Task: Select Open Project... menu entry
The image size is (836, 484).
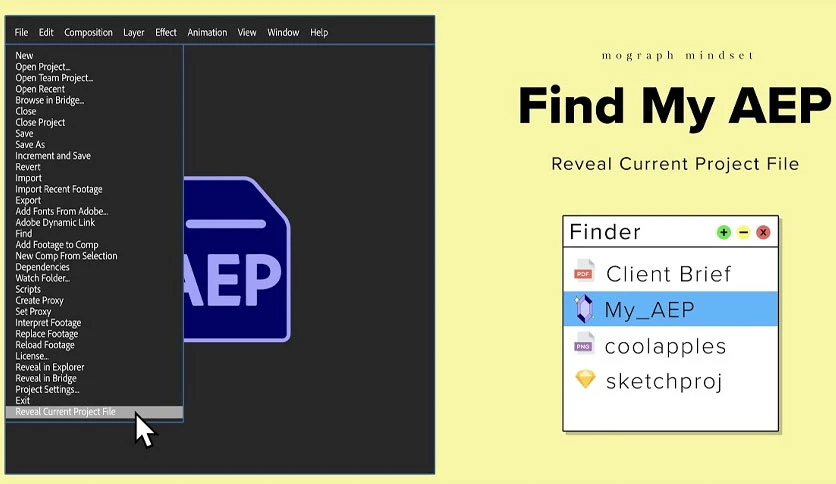Action: [x=43, y=67]
